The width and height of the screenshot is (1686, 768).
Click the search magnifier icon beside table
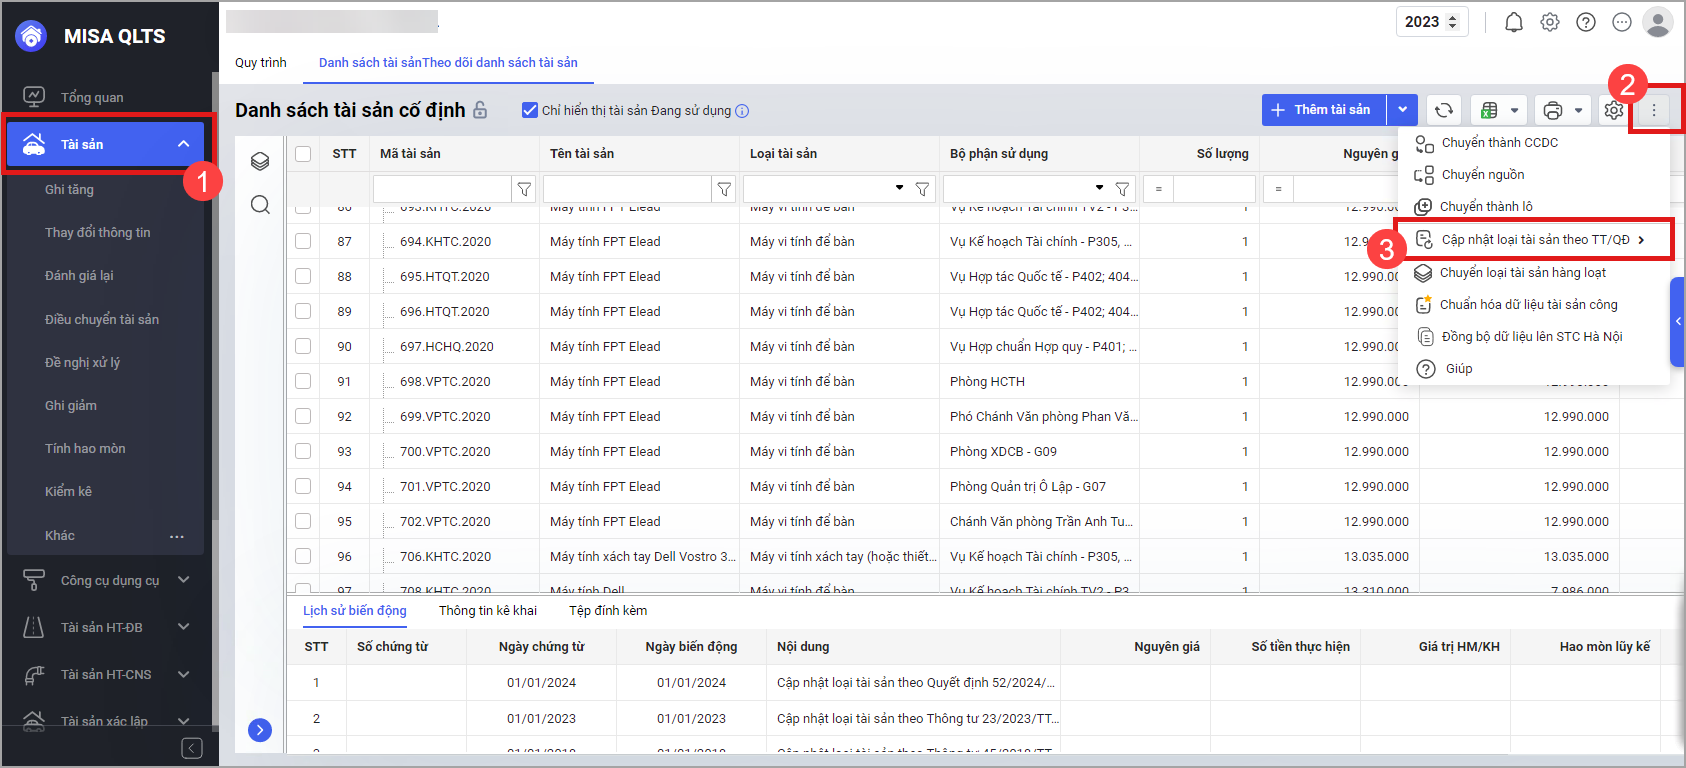(x=260, y=205)
